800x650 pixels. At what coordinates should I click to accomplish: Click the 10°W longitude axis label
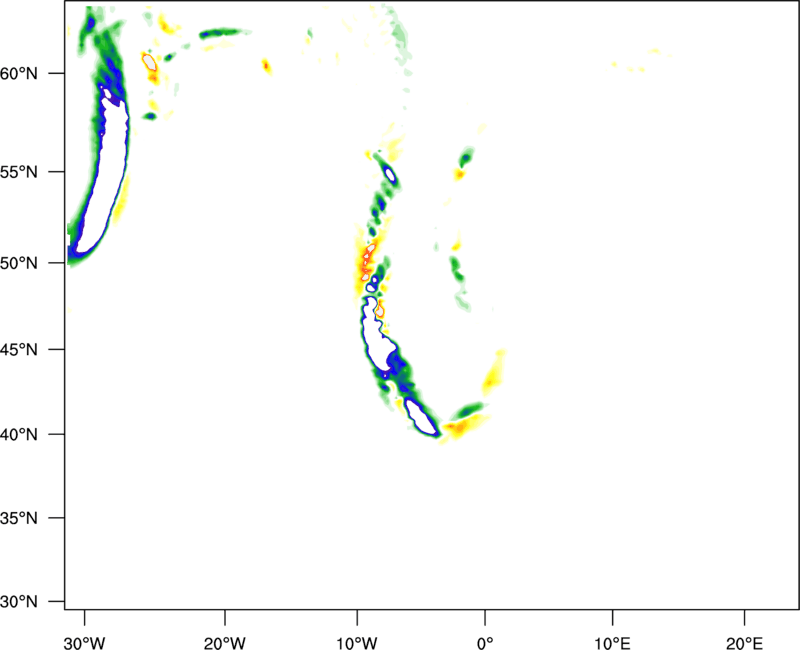point(357,643)
